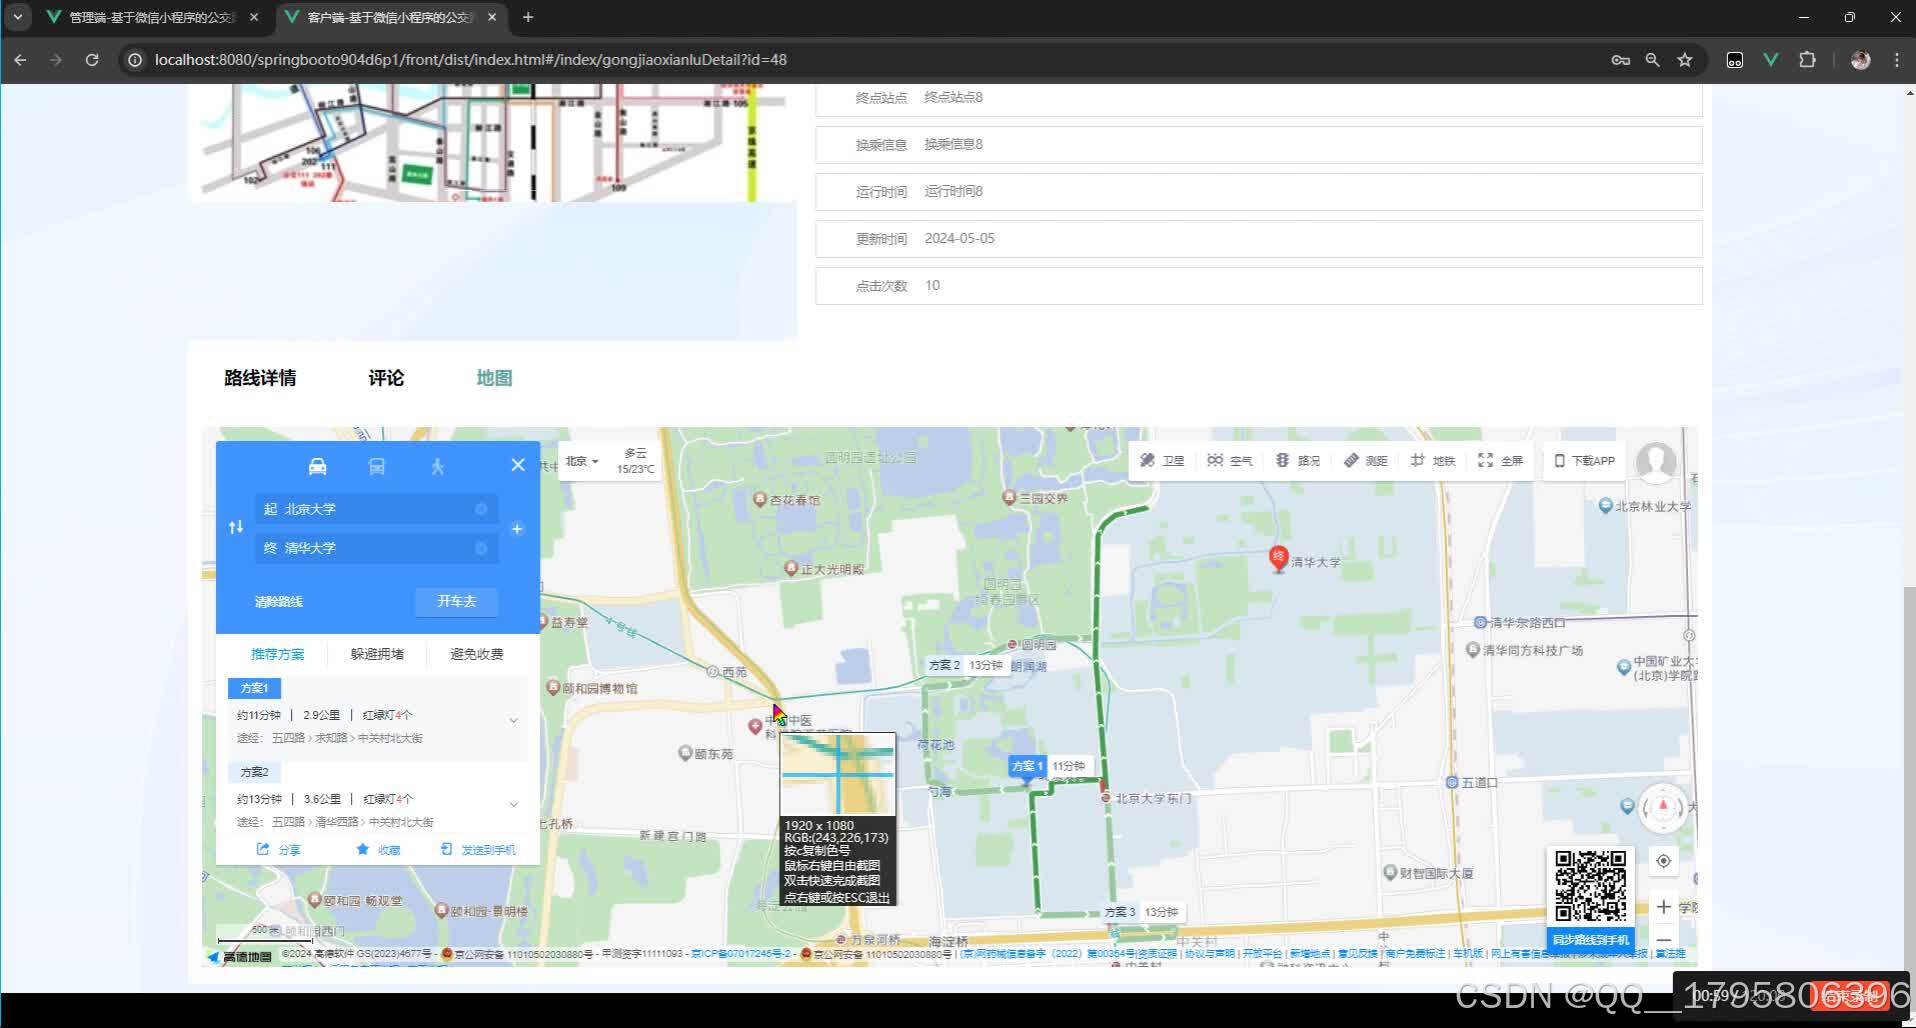Switch map to 全屏 fullscreen
Screen dimensions: 1916x1028
[1500, 460]
